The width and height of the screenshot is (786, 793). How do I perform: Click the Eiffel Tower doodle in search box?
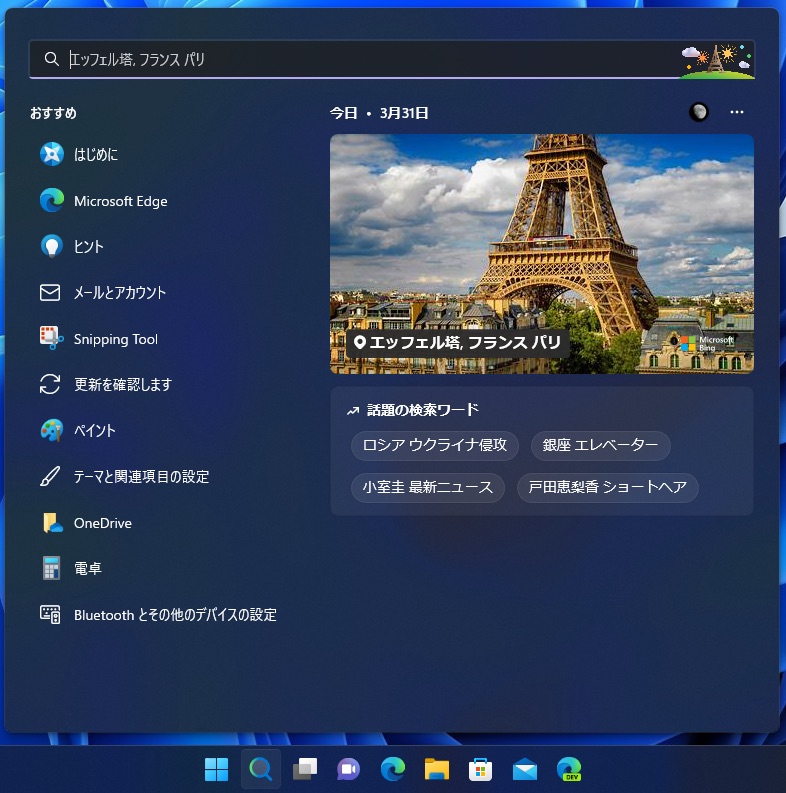(x=717, y=61)
